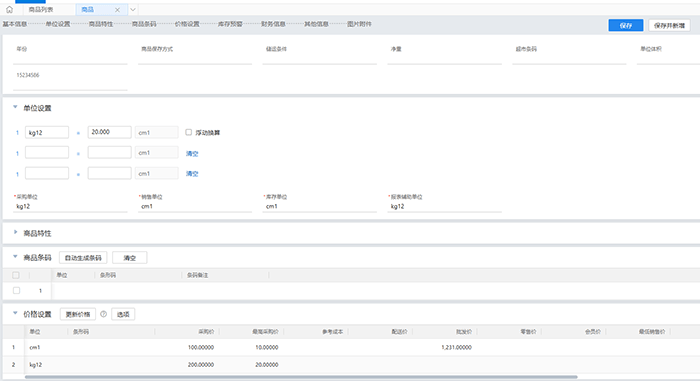Click the 更新价格 button

78,314
